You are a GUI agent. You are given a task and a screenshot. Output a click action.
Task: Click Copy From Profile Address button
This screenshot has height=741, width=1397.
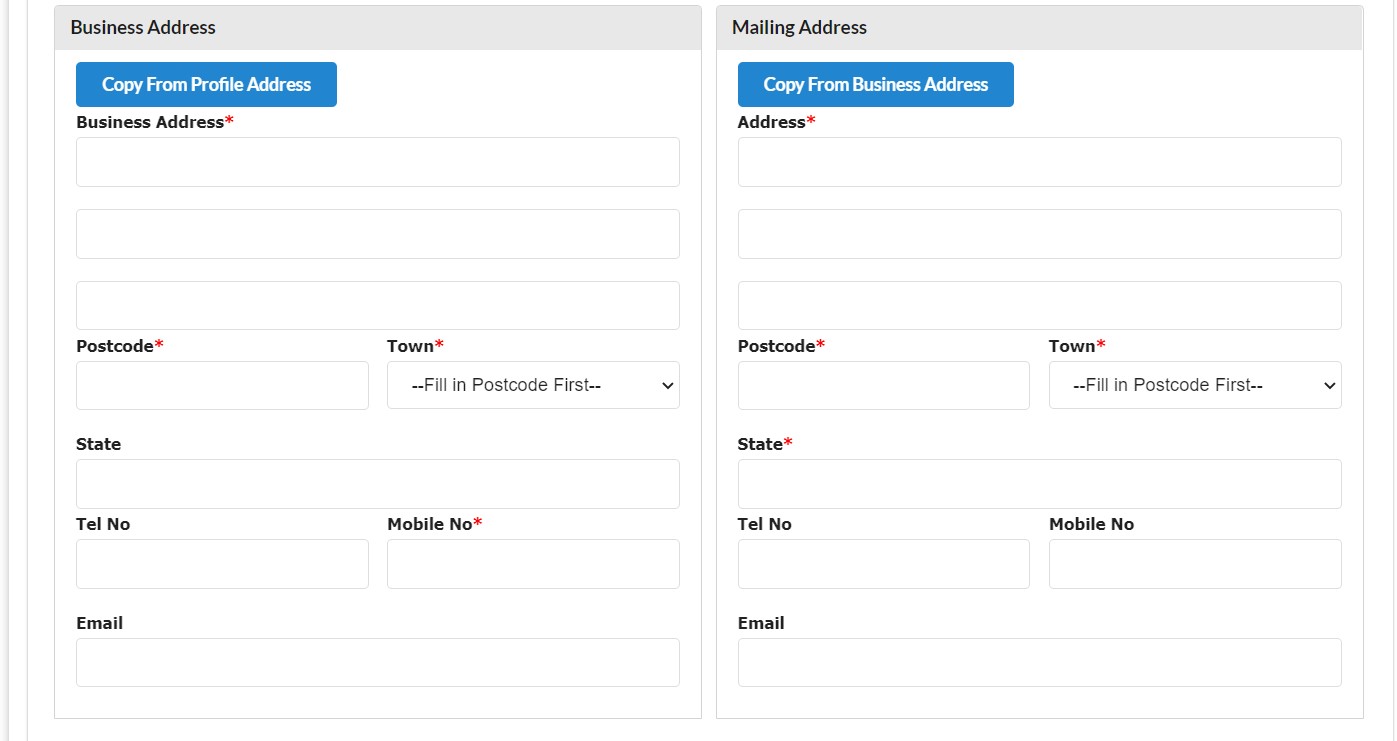[206, 85]
